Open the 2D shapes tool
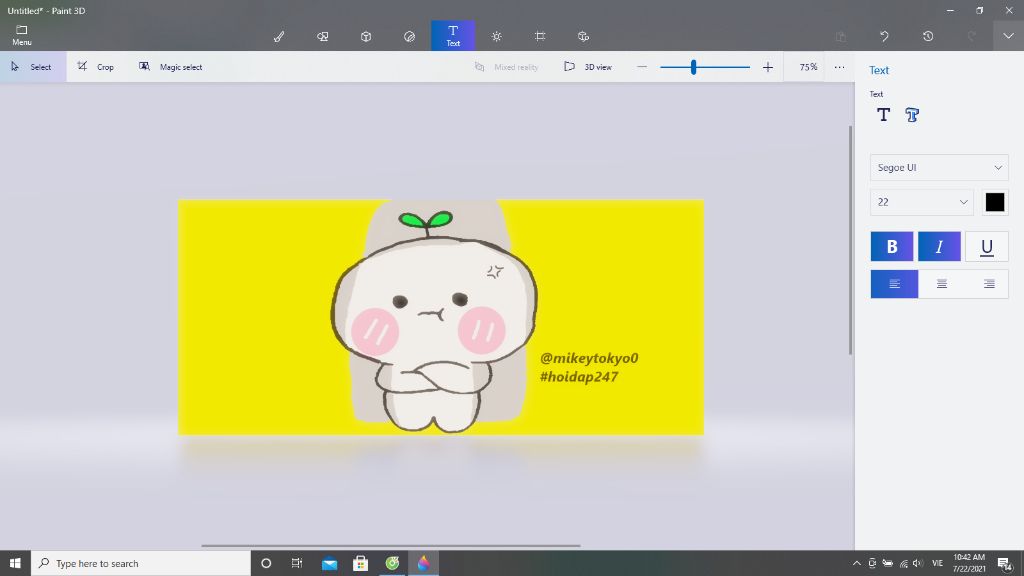This screenshot has width=1024, height=576. click(x=323, y=37)
